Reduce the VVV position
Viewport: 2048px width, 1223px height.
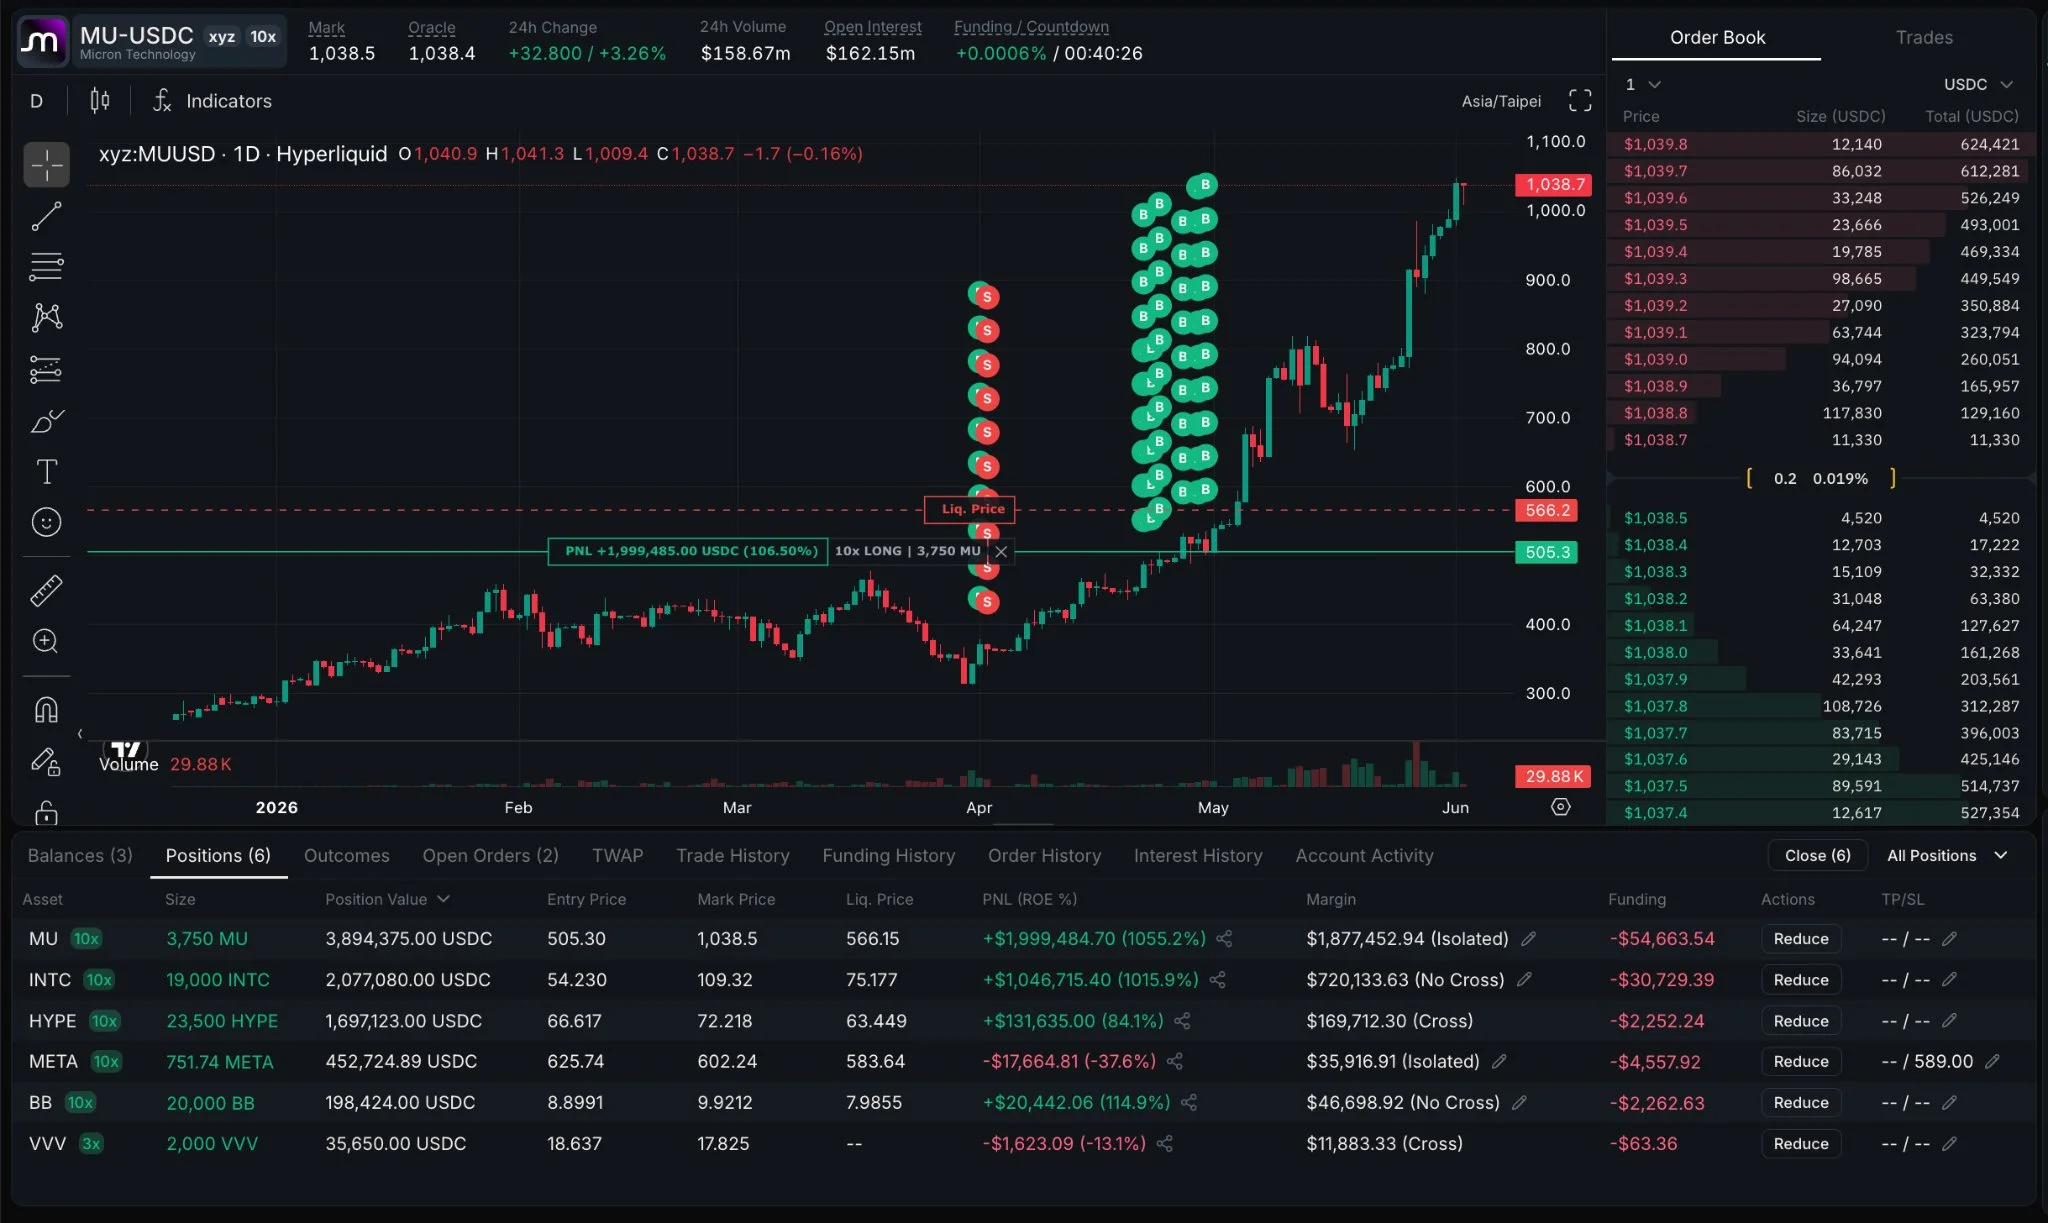(1800, 1144)
